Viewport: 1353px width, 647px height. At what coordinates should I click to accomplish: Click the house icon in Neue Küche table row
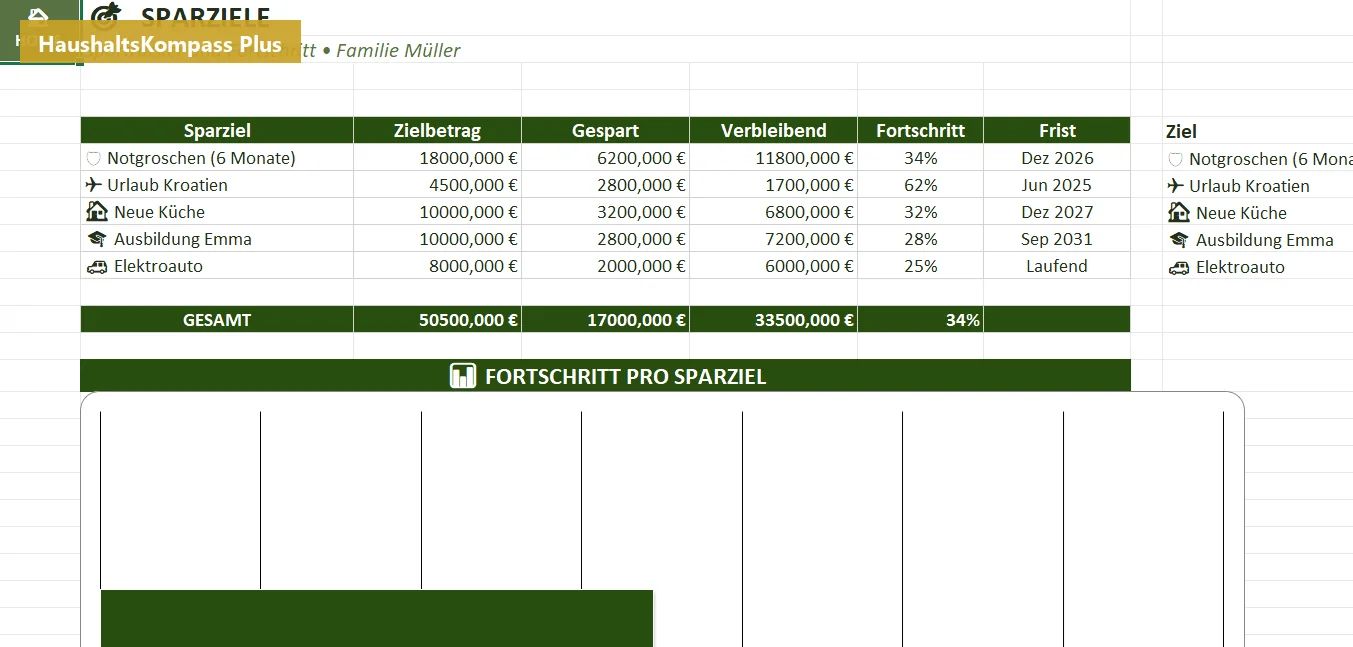click(x=97, y=211)
